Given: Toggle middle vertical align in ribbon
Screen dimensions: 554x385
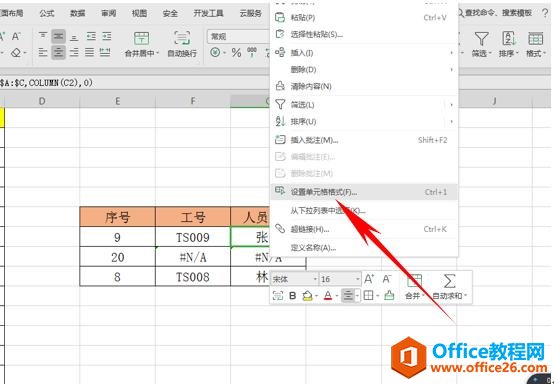Looking at the screenshot, I should coord(58,36).
